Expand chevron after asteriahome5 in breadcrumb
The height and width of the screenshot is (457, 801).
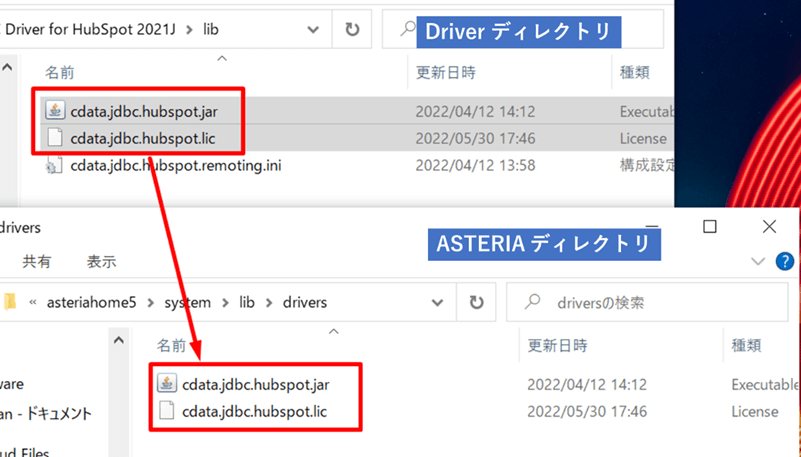[151, 303]
